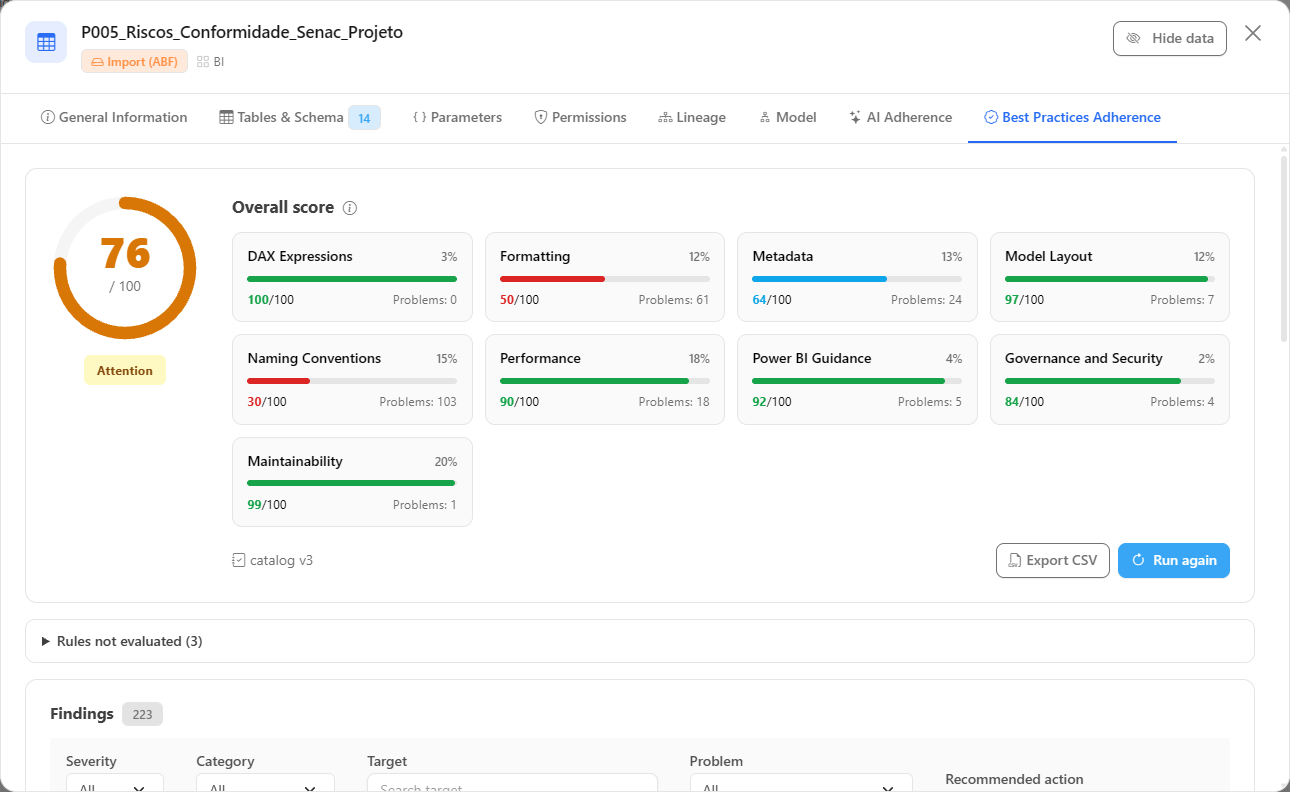The width and height of the screenshot is (1290, 792).
Task: Switch to the General Information tab
Action: (114, 118)
